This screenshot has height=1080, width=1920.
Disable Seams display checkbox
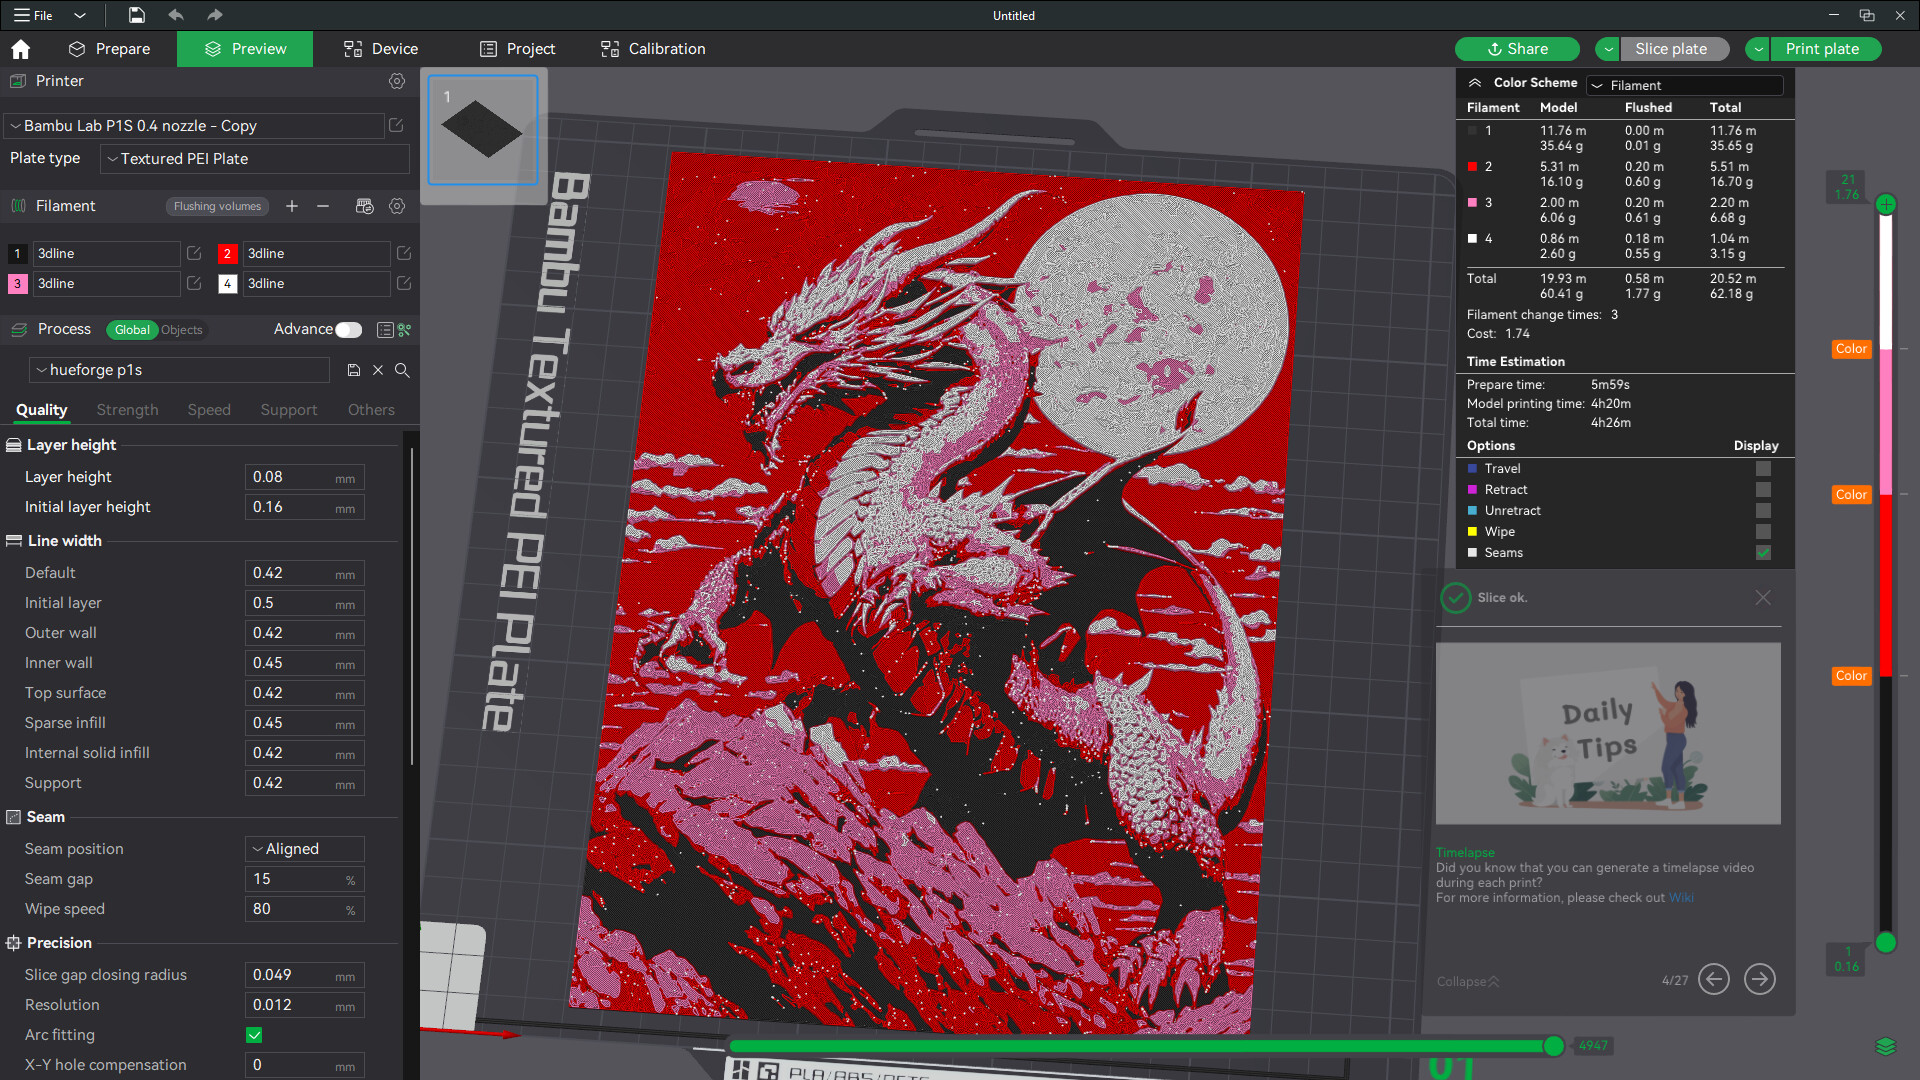(x=1763, y=553)
